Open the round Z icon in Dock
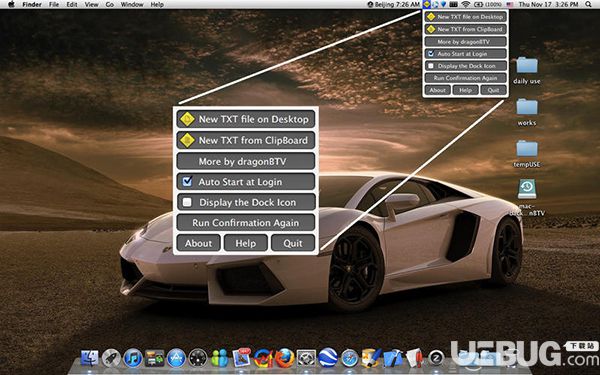600x375 pixels. click(436, 358)
